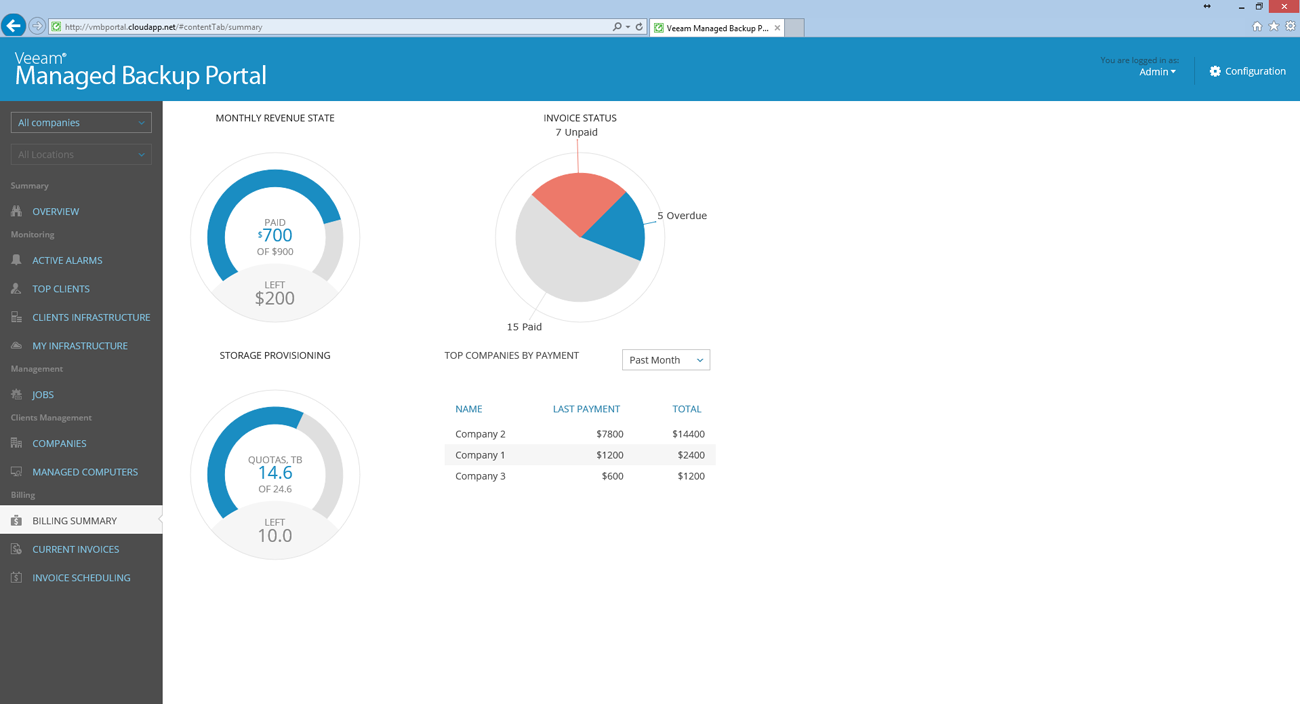1300x704 pixels.
Task: Select the Veeam Managed Backup browser tab
Action: click(716, 28)
